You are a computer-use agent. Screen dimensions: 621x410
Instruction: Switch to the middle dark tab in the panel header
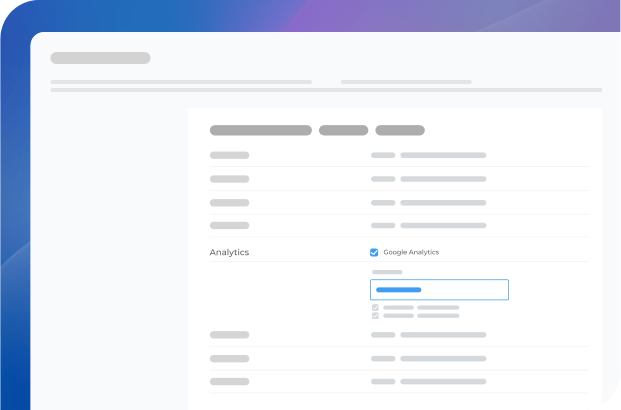point(343,130)
